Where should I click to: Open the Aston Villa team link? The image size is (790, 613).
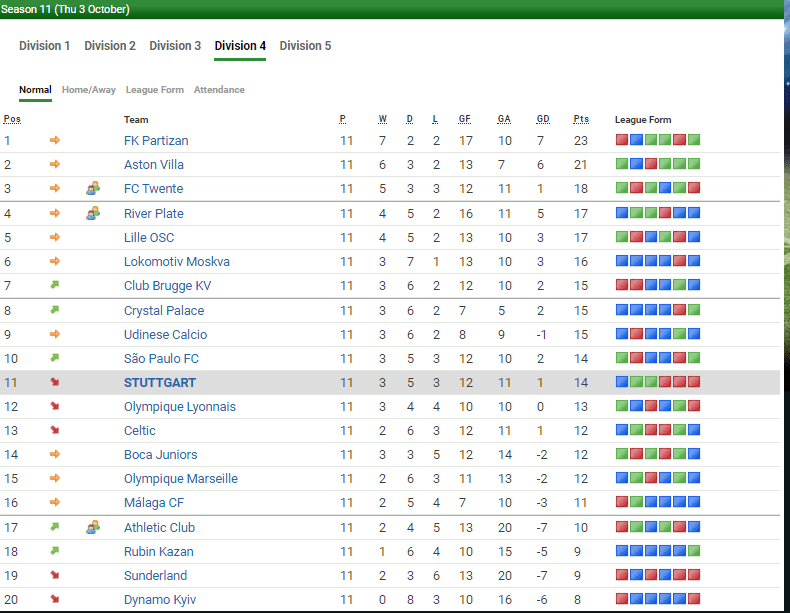coord(154,165)
